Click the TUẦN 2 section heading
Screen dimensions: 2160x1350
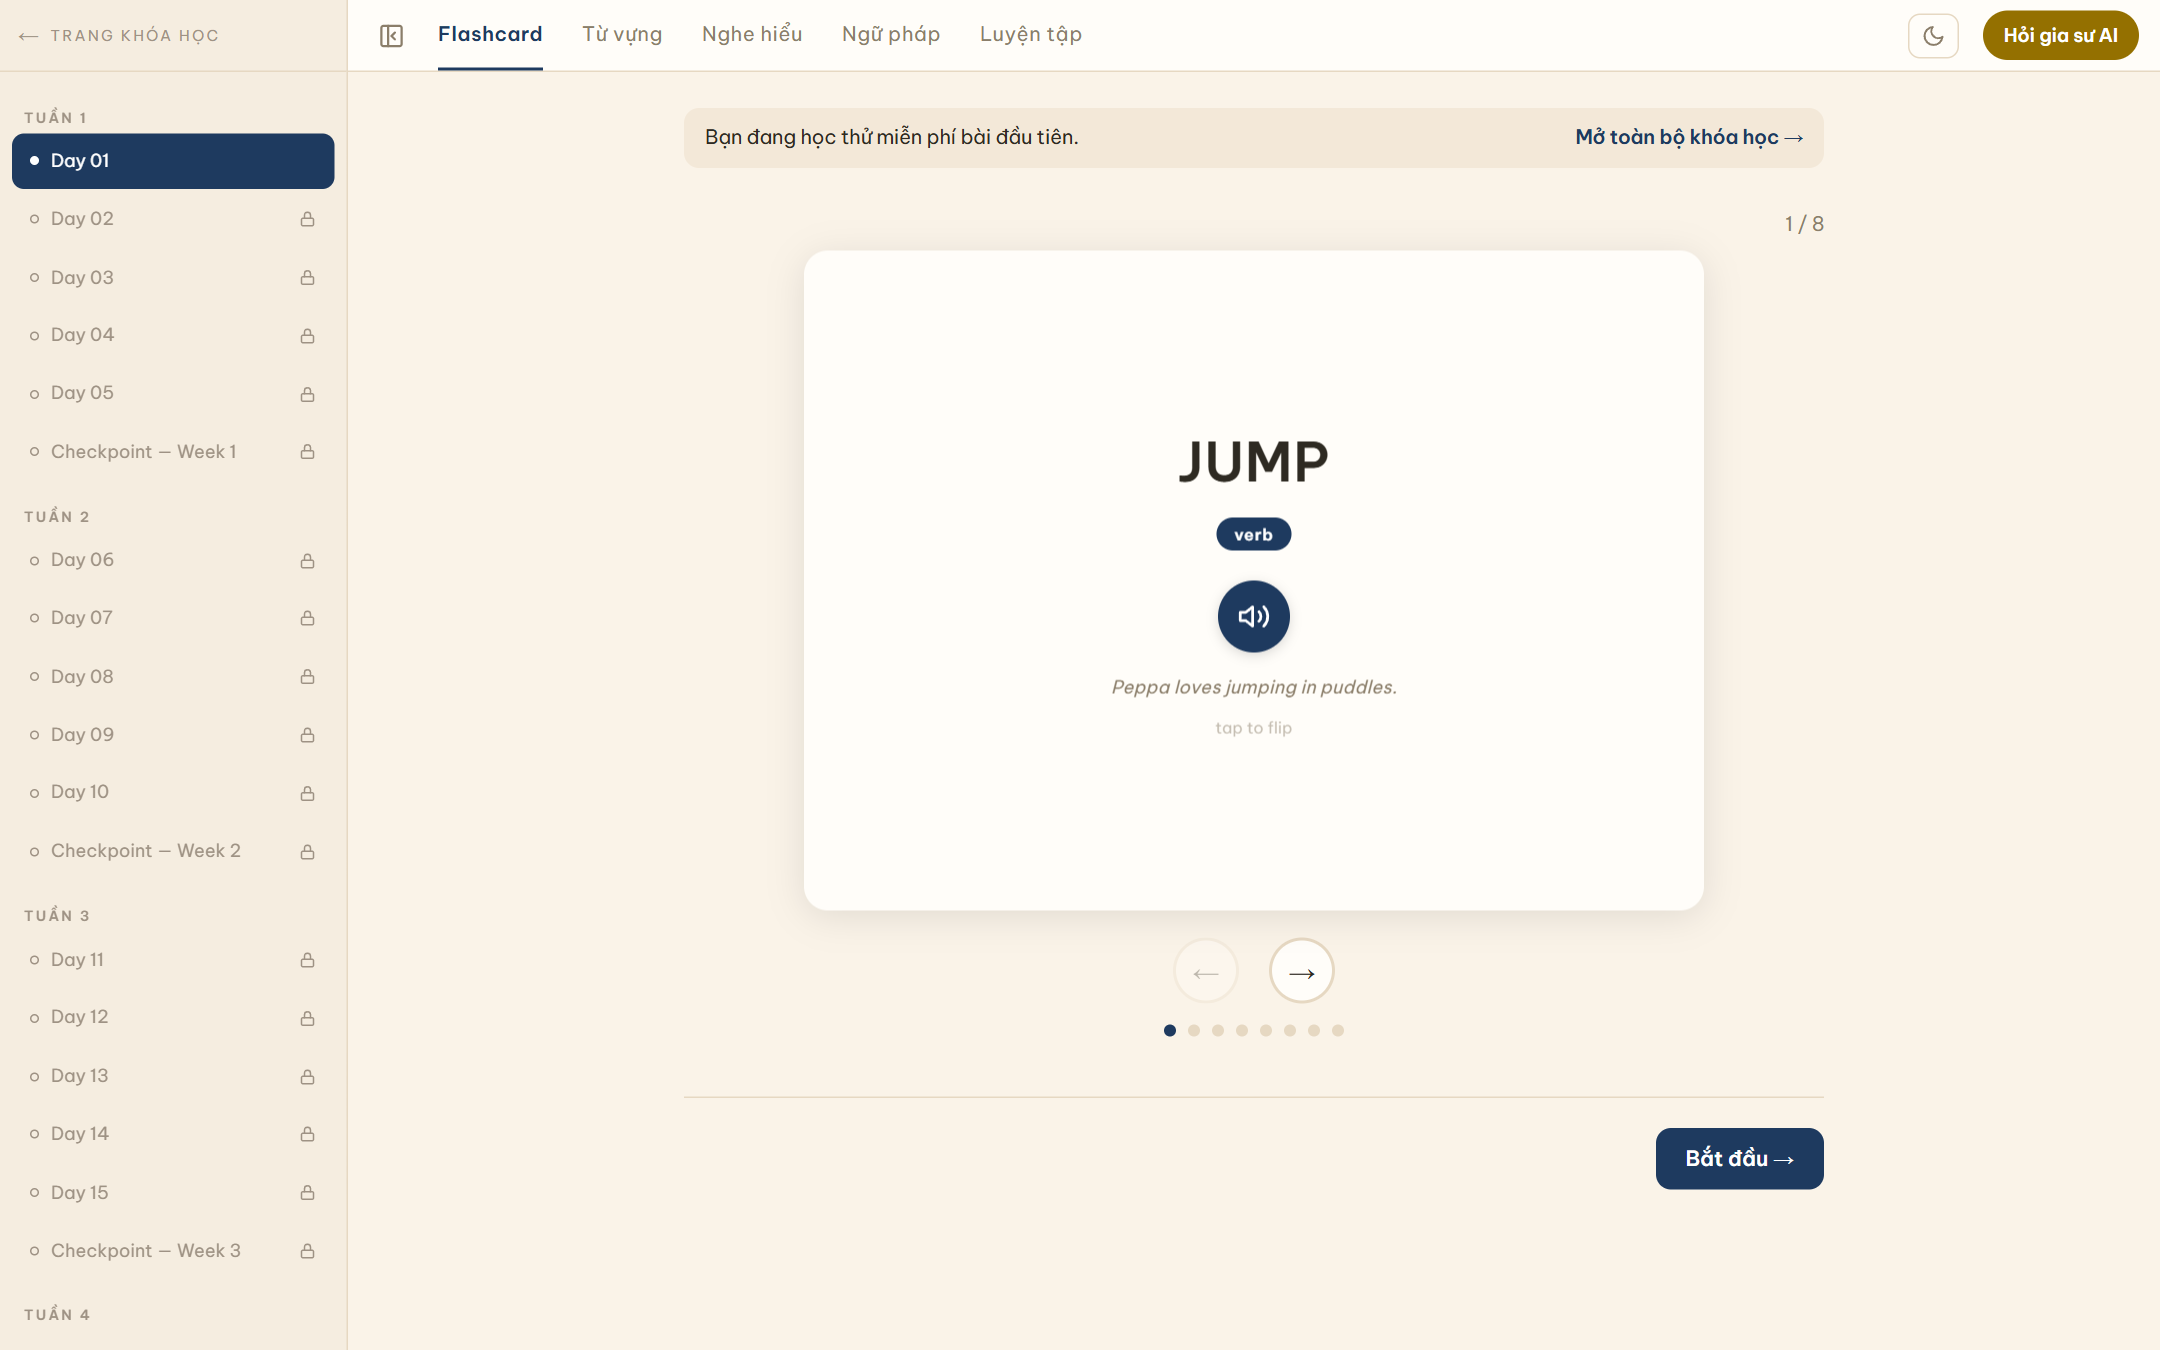(x=57, y=516)
